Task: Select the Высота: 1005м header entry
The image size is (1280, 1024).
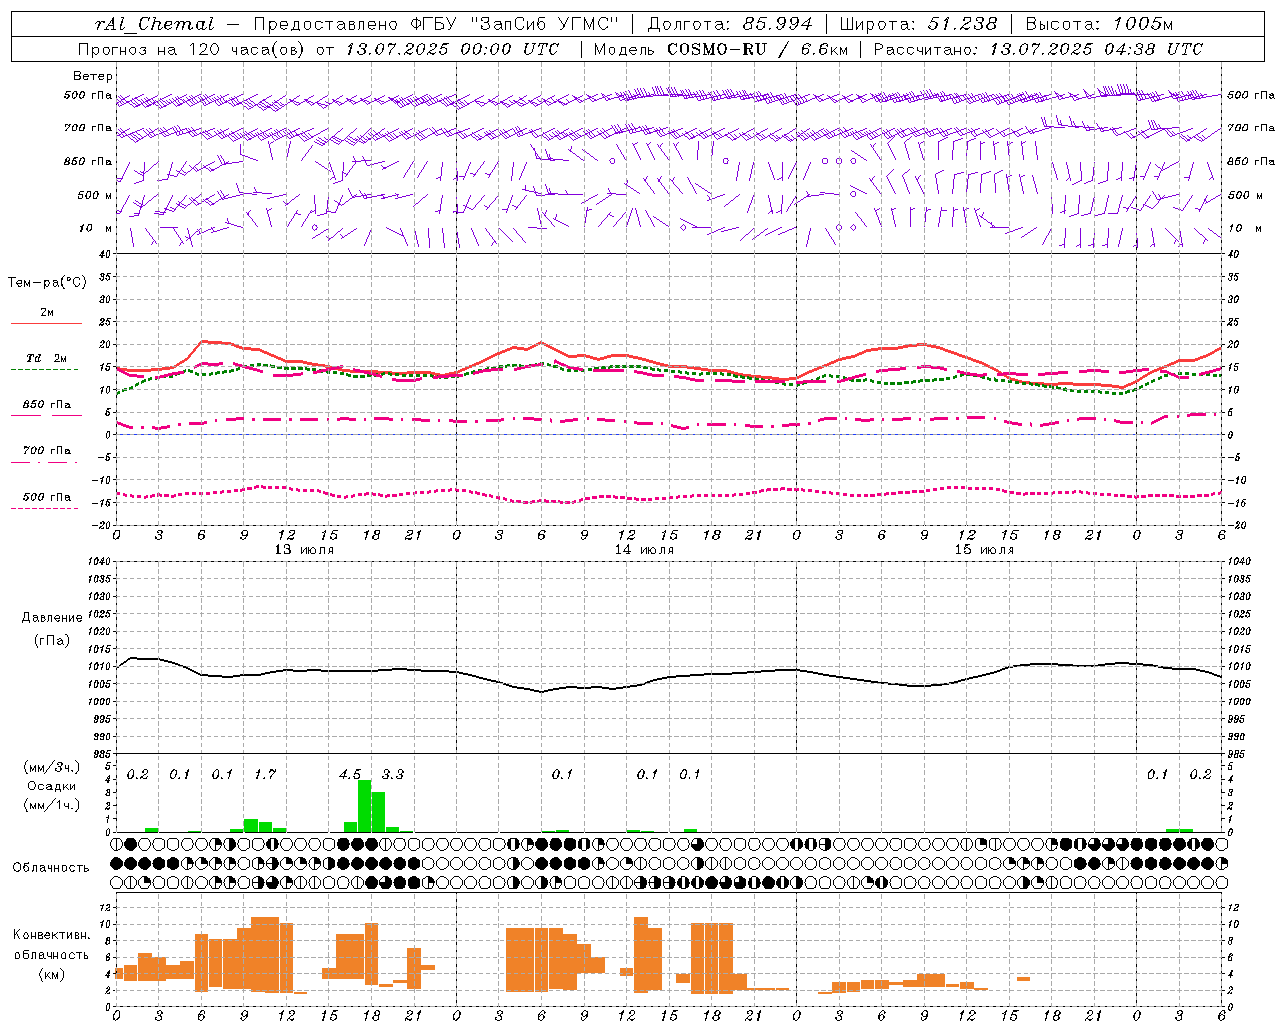Action: [x=1099, y=24]
